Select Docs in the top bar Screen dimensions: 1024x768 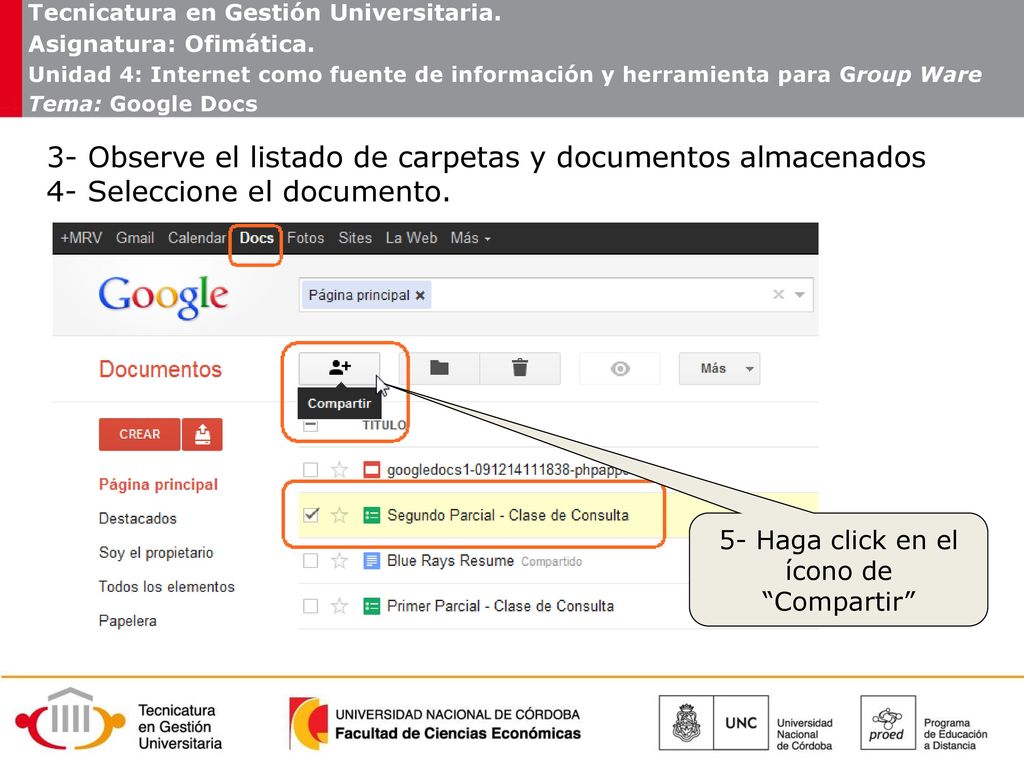click(257, 238)
